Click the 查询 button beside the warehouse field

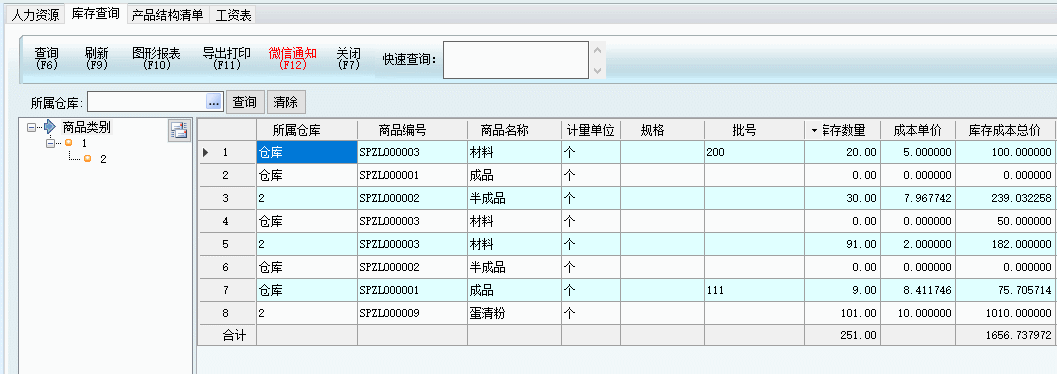tap(245, 102)
